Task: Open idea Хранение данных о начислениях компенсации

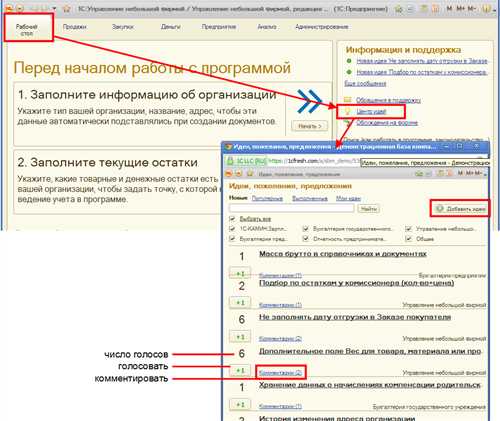Action: (x=370, y=385)
